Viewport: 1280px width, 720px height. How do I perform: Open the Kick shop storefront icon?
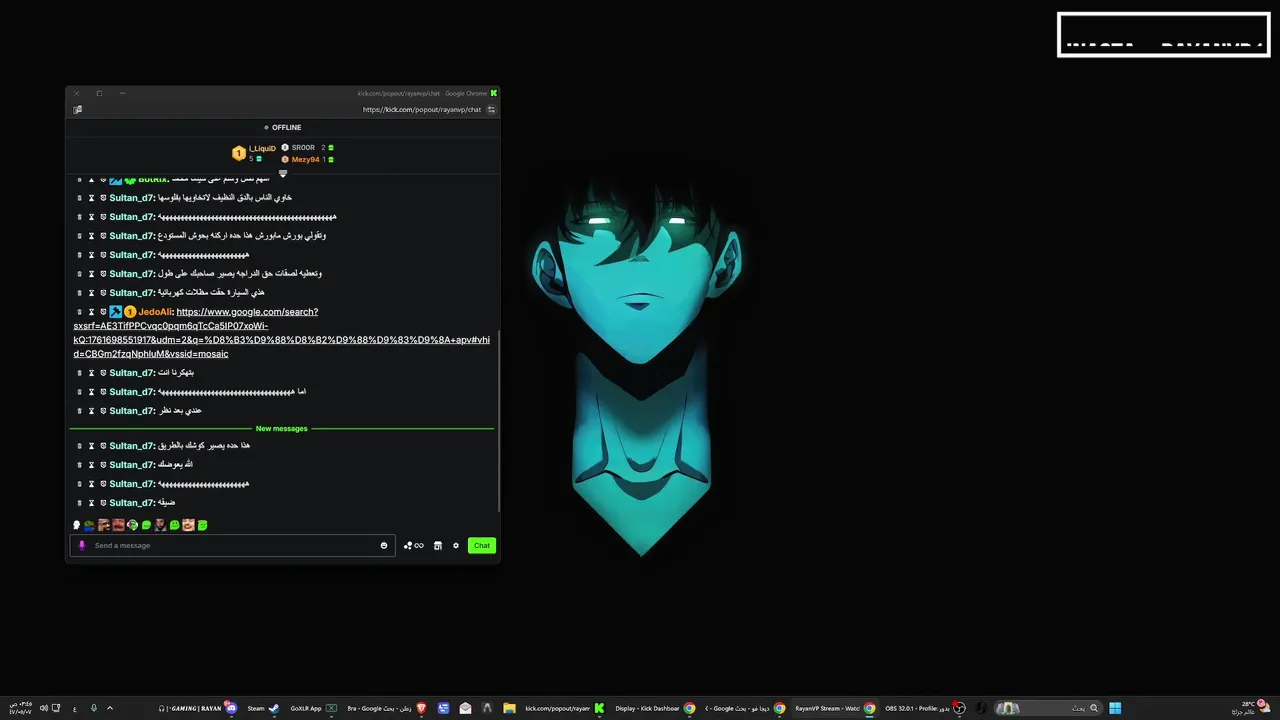pyautogui.click(x=437, y=546)
